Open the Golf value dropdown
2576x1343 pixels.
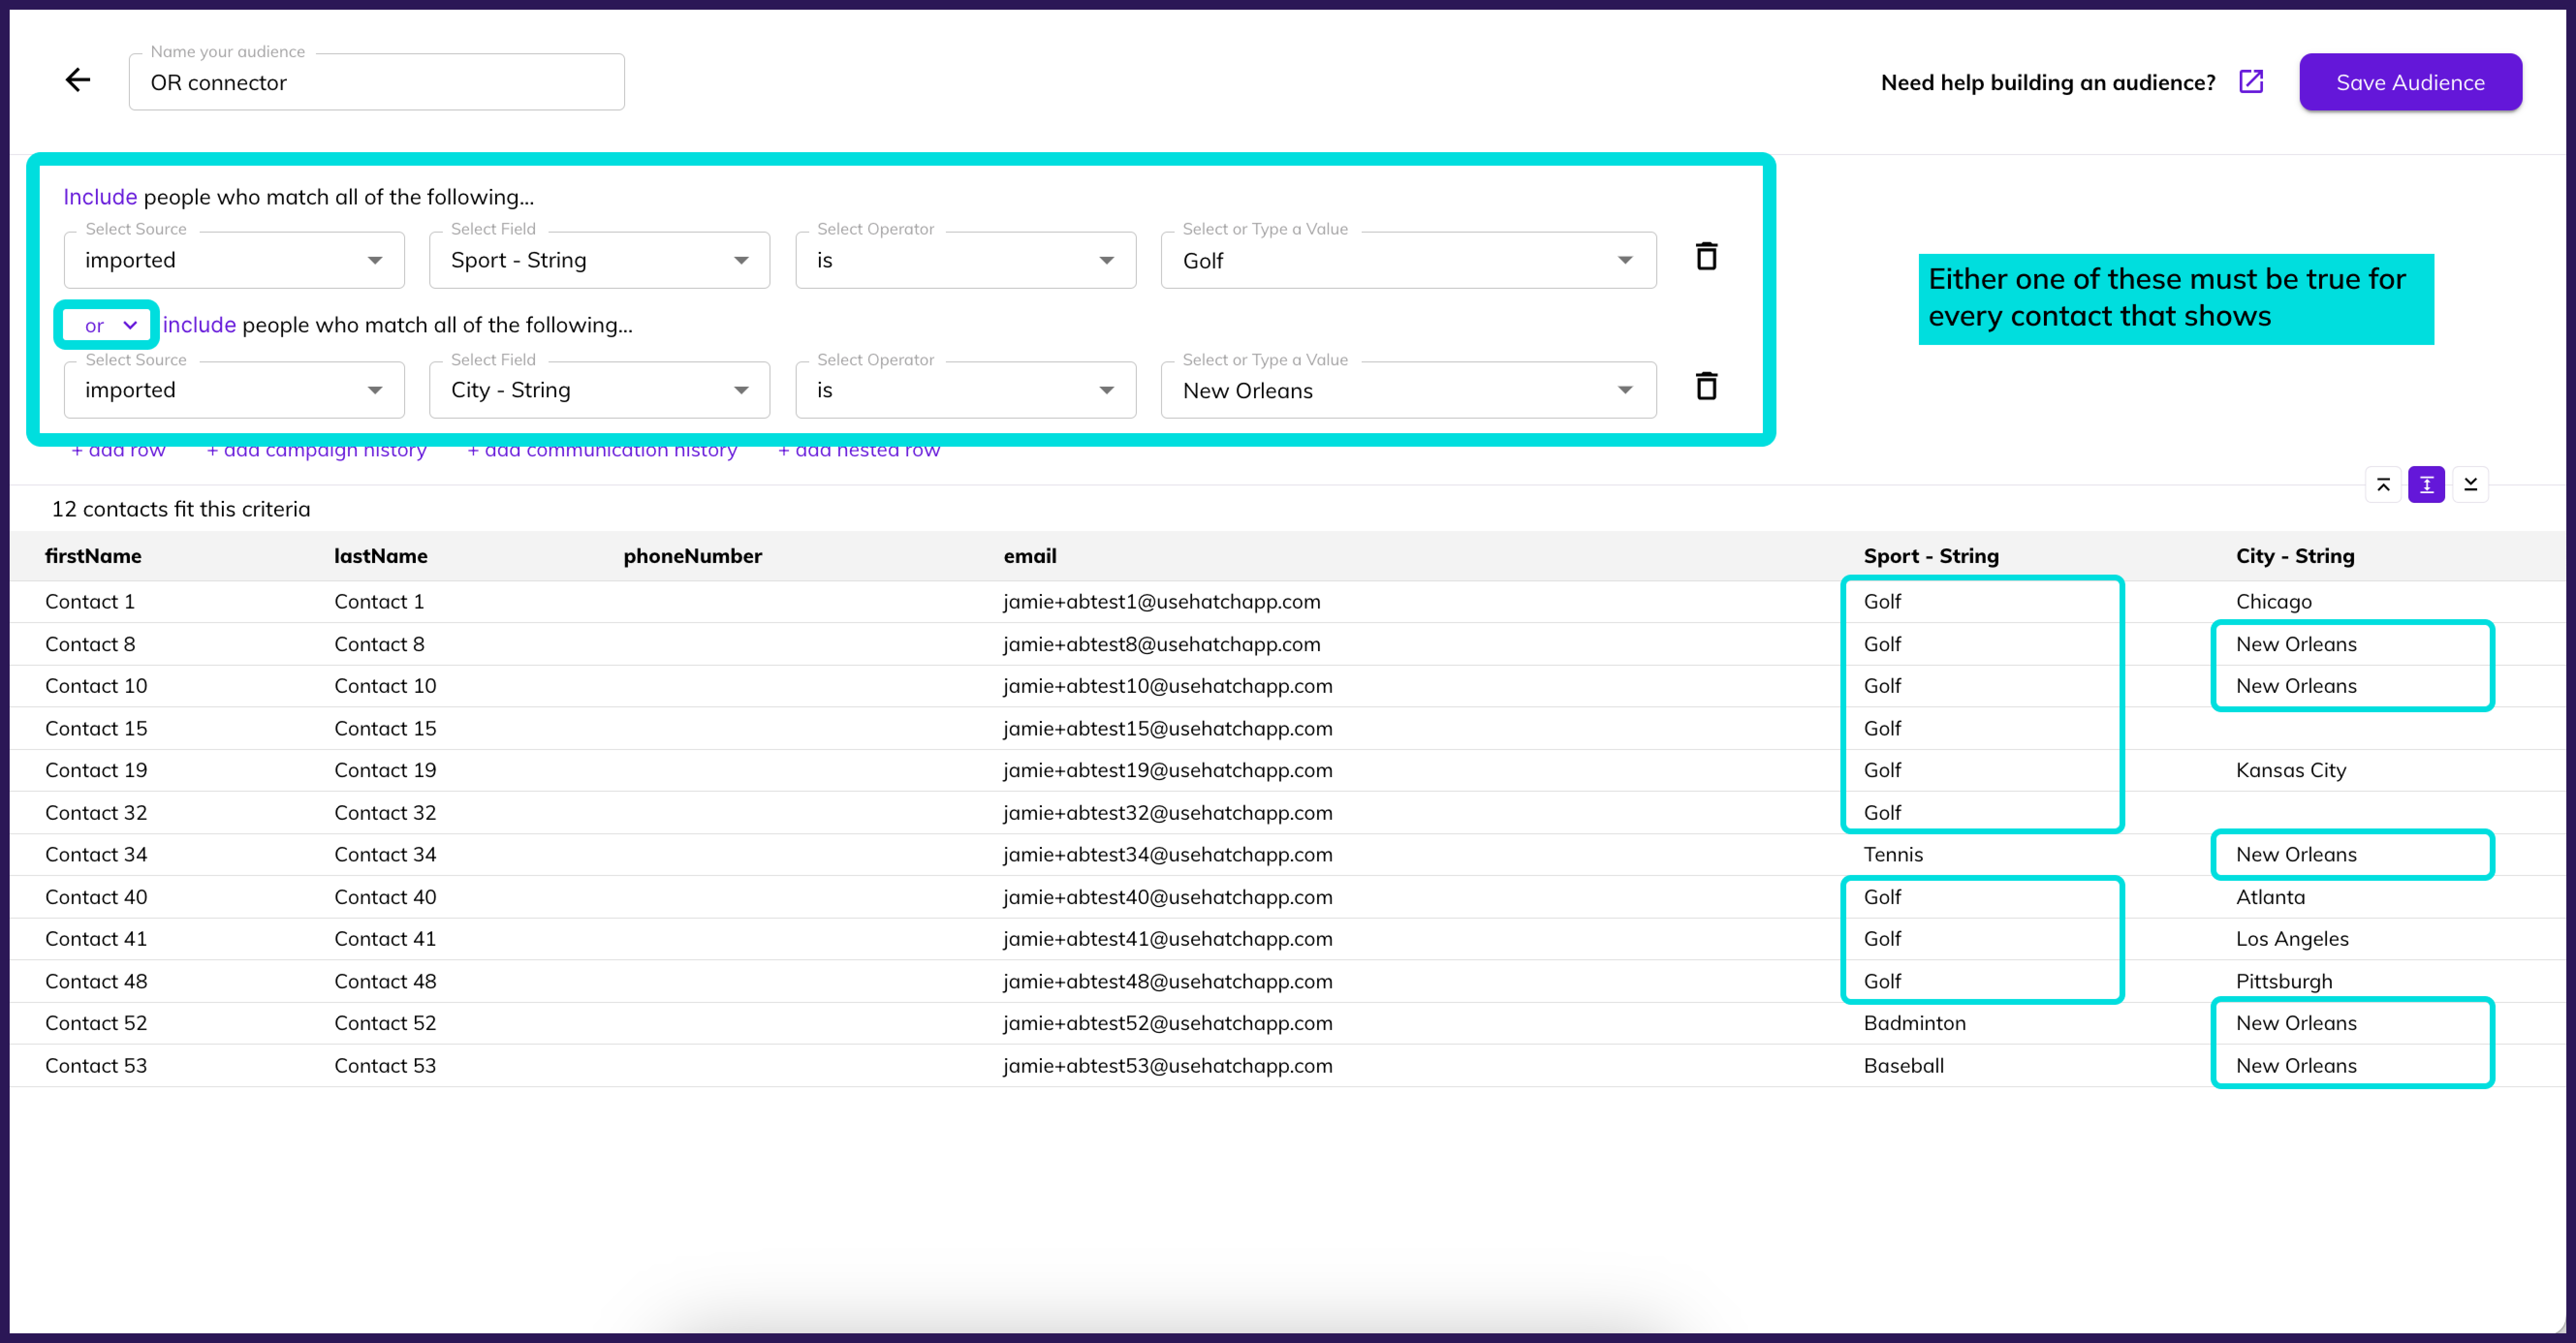point(1407,260)
